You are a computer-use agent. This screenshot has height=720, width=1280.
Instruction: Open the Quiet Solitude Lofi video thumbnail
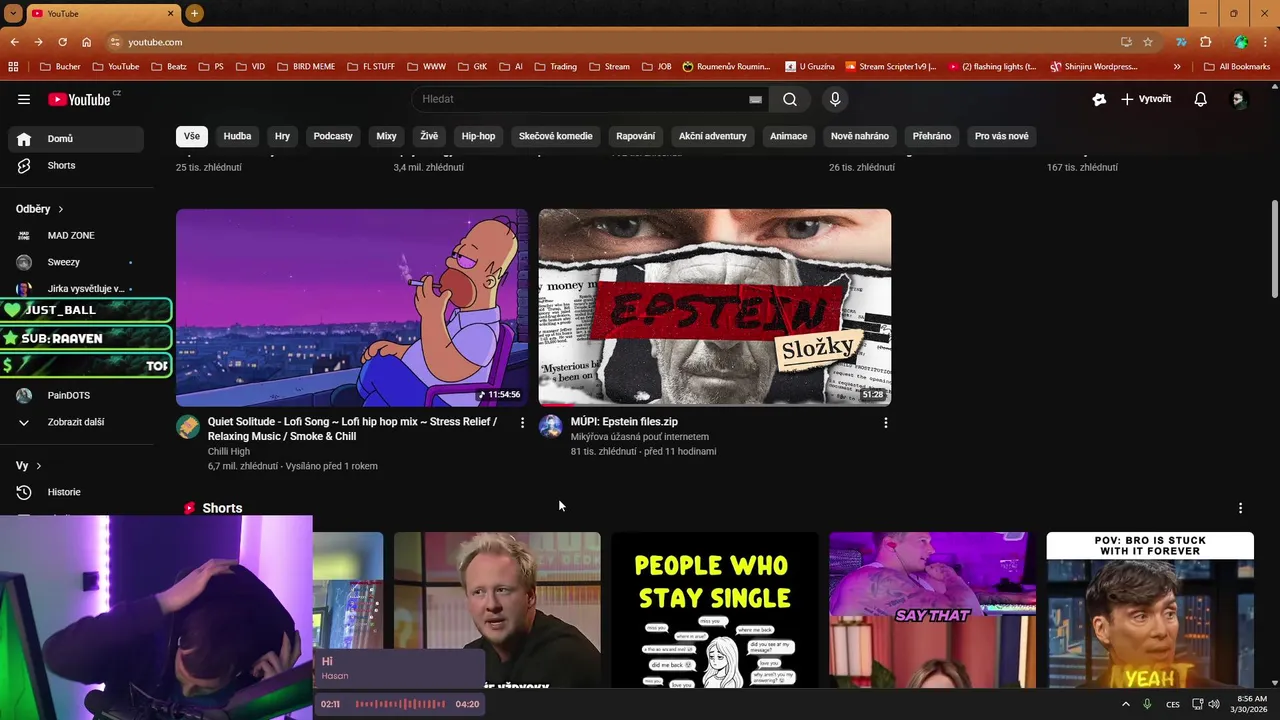pos(352,307)
